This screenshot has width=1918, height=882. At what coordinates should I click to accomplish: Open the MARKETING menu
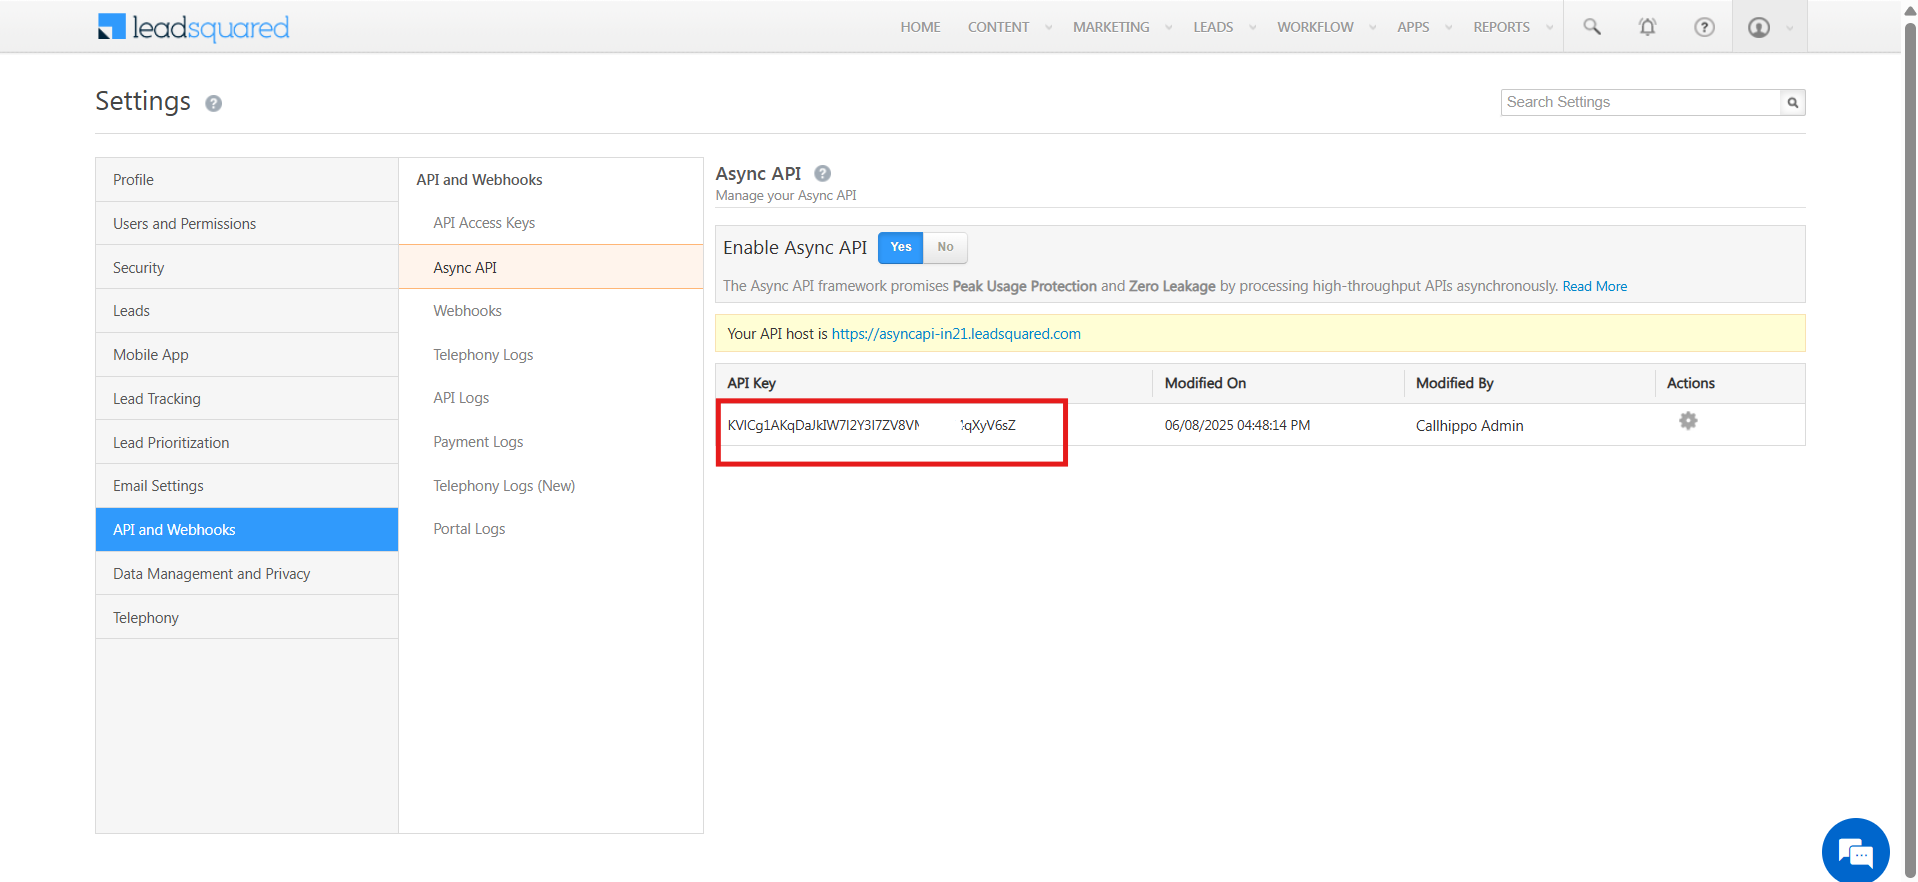[x=1111, y=27]
